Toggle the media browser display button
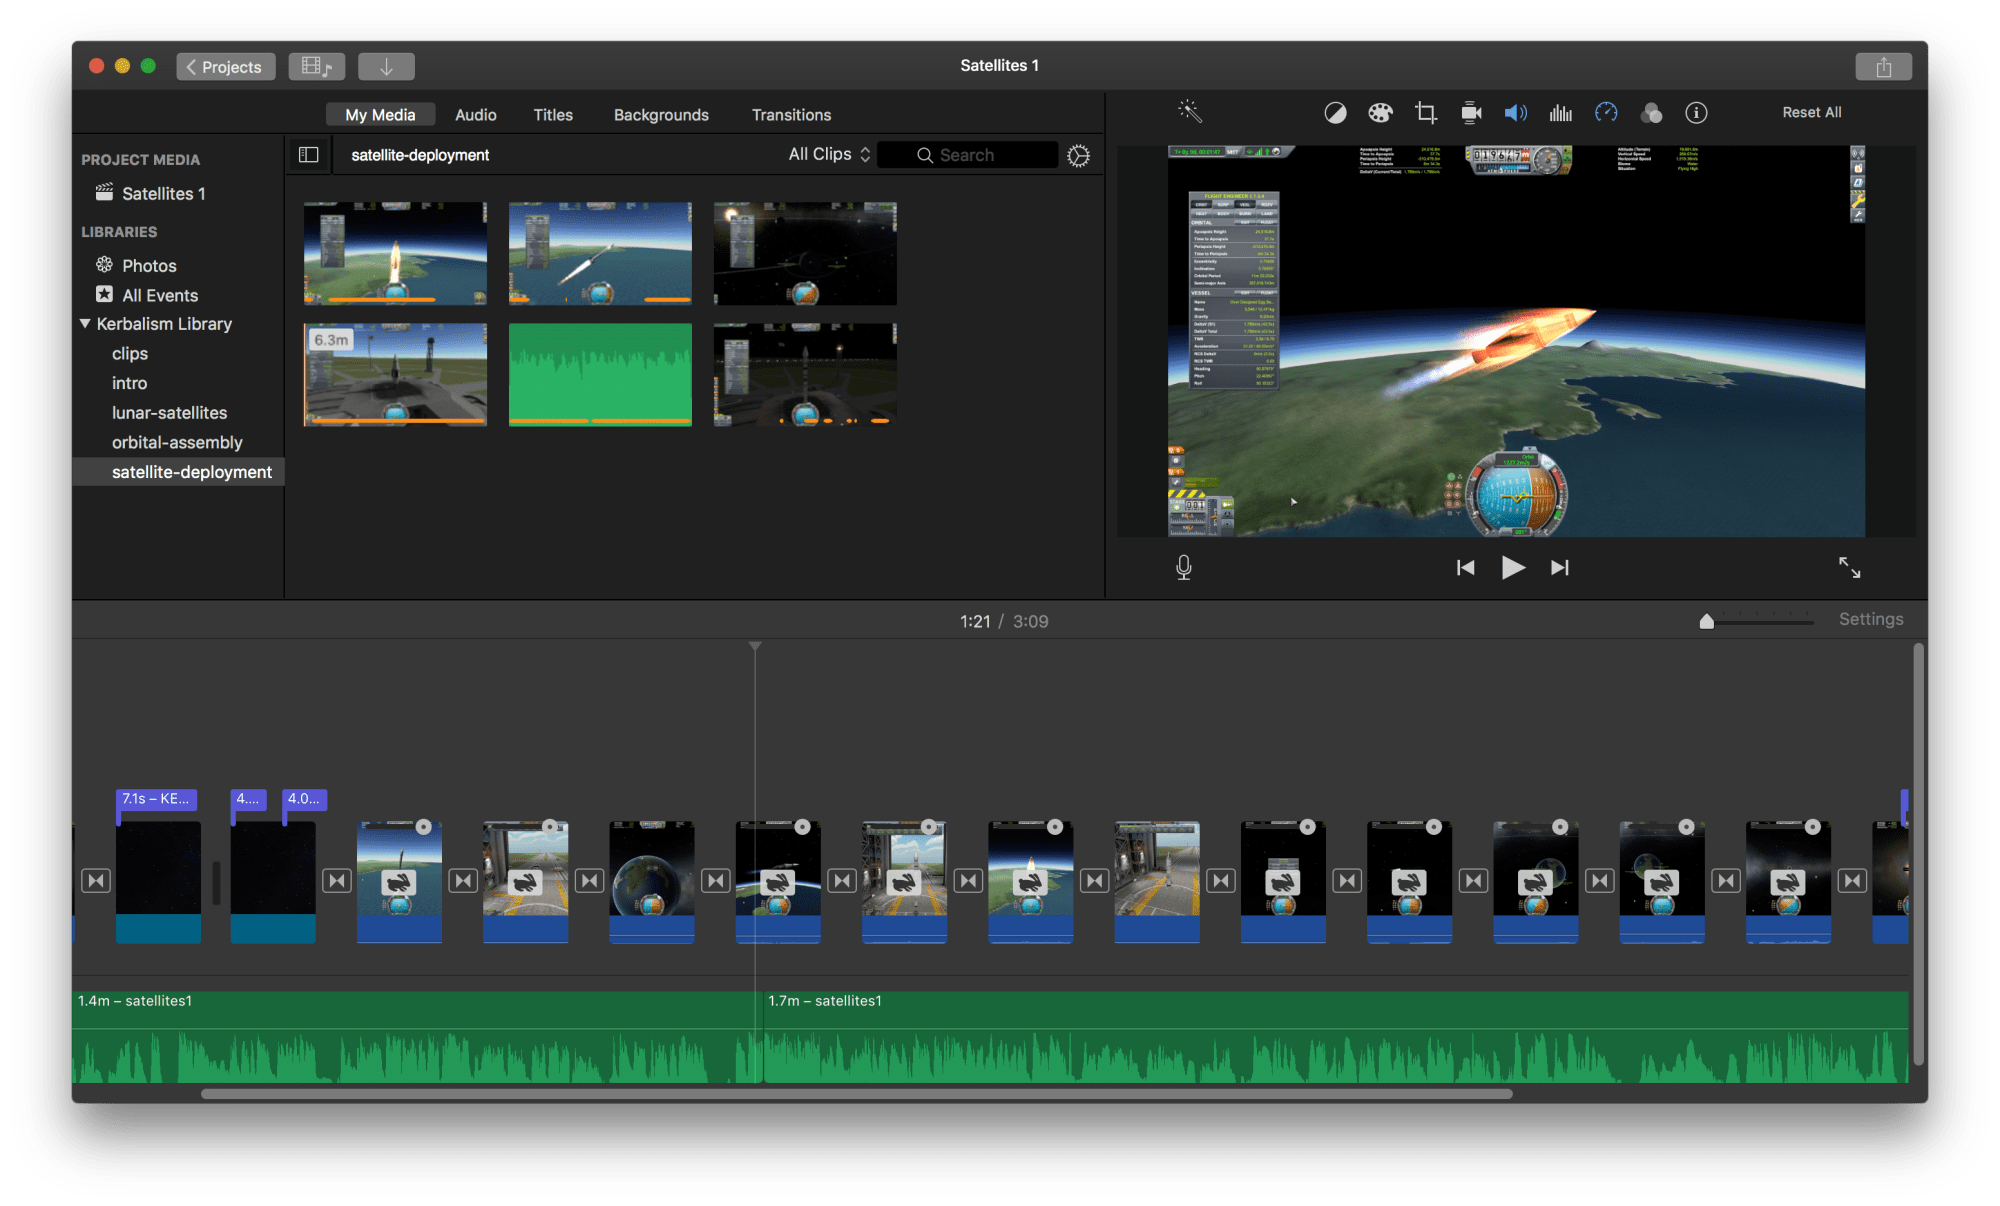2000x1206 pixels. (x=316, y=67)
